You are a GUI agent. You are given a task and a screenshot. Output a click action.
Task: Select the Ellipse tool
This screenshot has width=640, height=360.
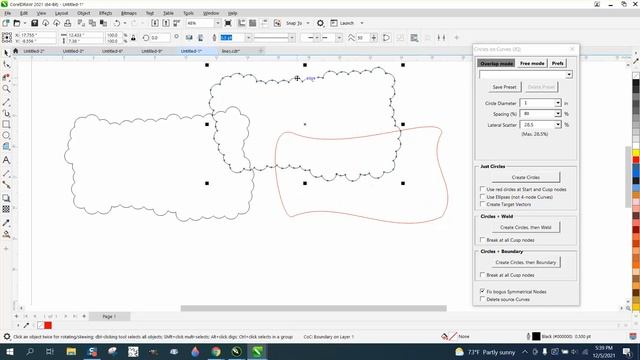click(x=6, y=136)
